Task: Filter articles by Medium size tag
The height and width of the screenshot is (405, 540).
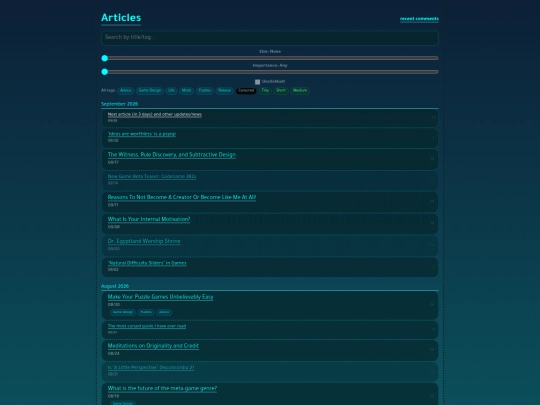Action: (300, 91)
